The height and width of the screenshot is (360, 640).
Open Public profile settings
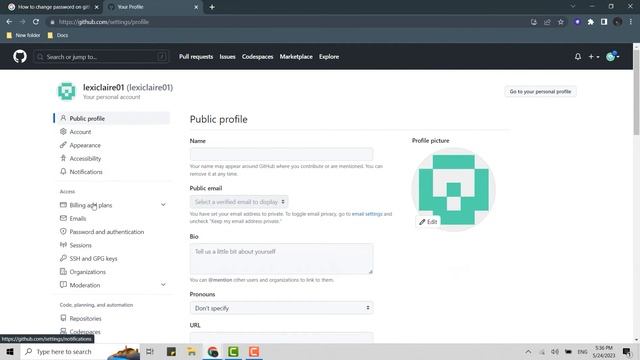(x=112, y=118)
